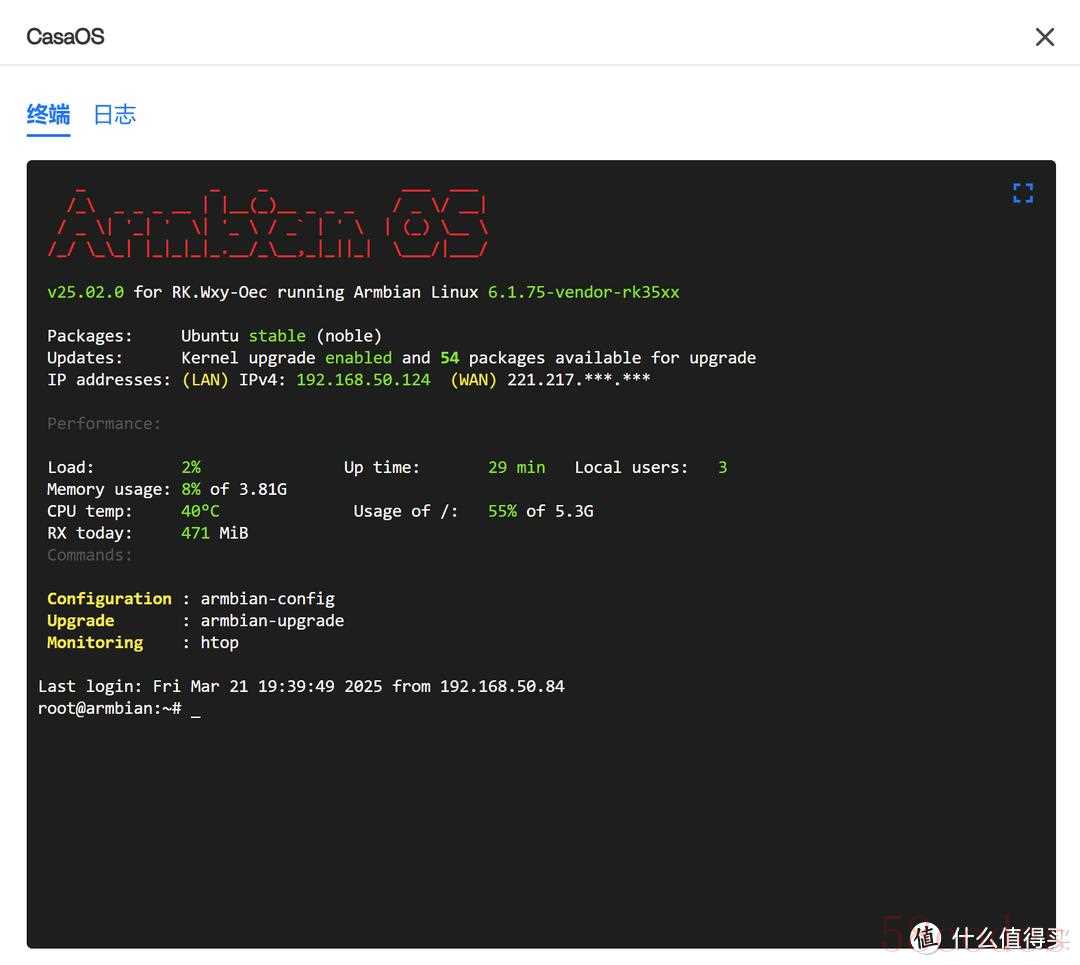The image size is (1080, 965).
Task: Switch to the 终端 tab
Action: point(48,114)
